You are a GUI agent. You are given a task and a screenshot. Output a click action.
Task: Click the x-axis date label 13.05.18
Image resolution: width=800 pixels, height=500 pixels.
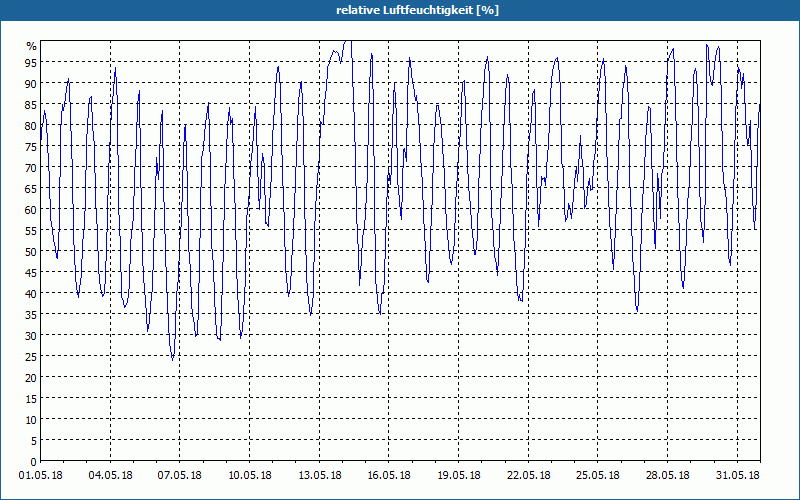click(319, 476)
